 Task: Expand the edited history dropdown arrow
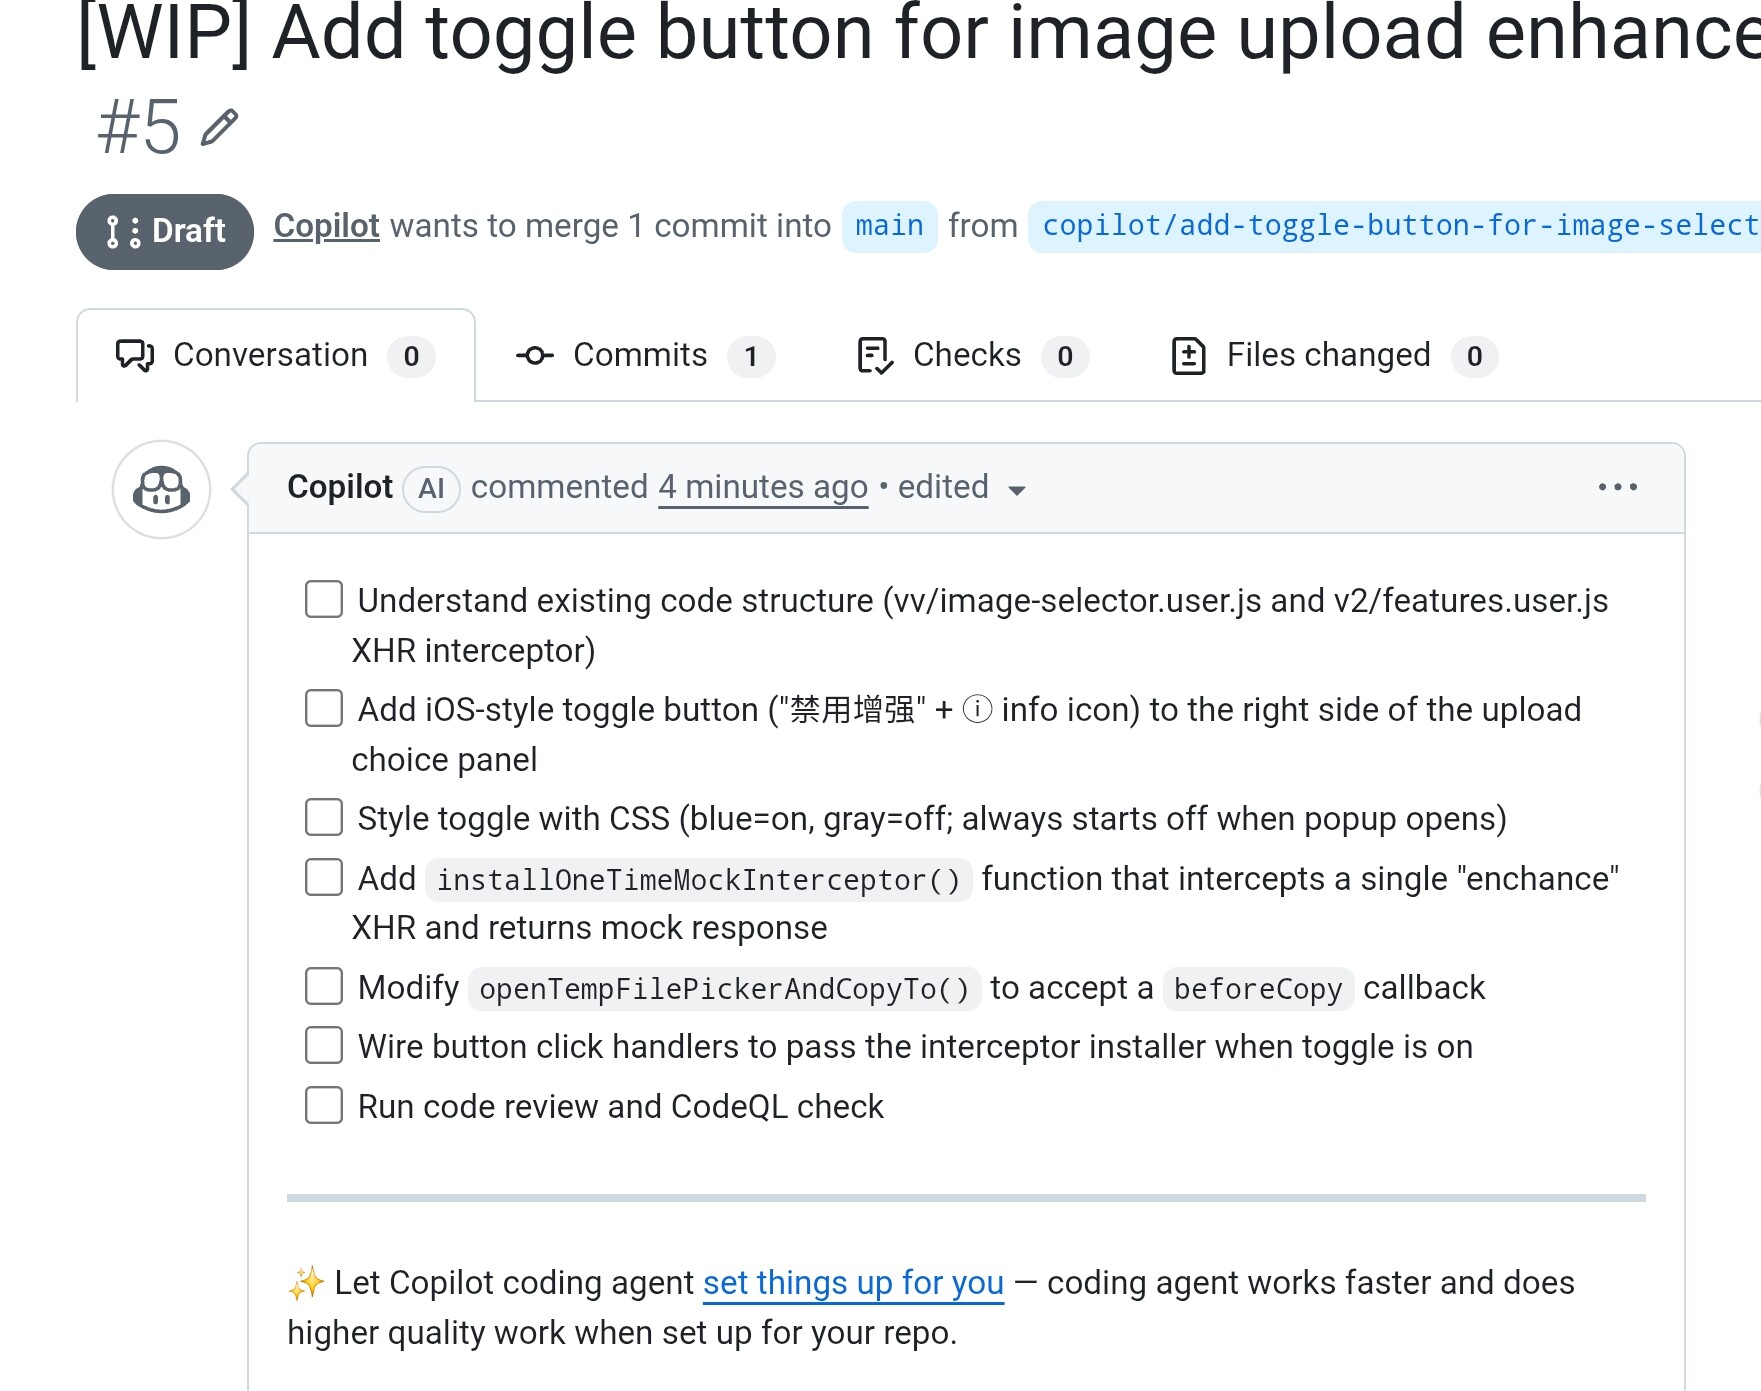tap(1017, 490)
